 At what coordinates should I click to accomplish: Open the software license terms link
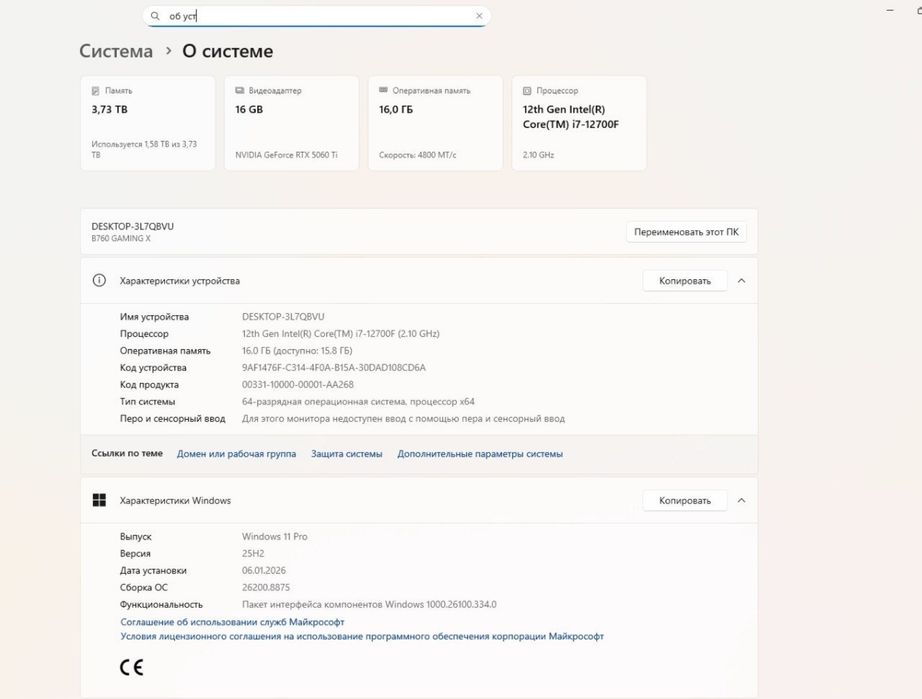coord(362,637)
